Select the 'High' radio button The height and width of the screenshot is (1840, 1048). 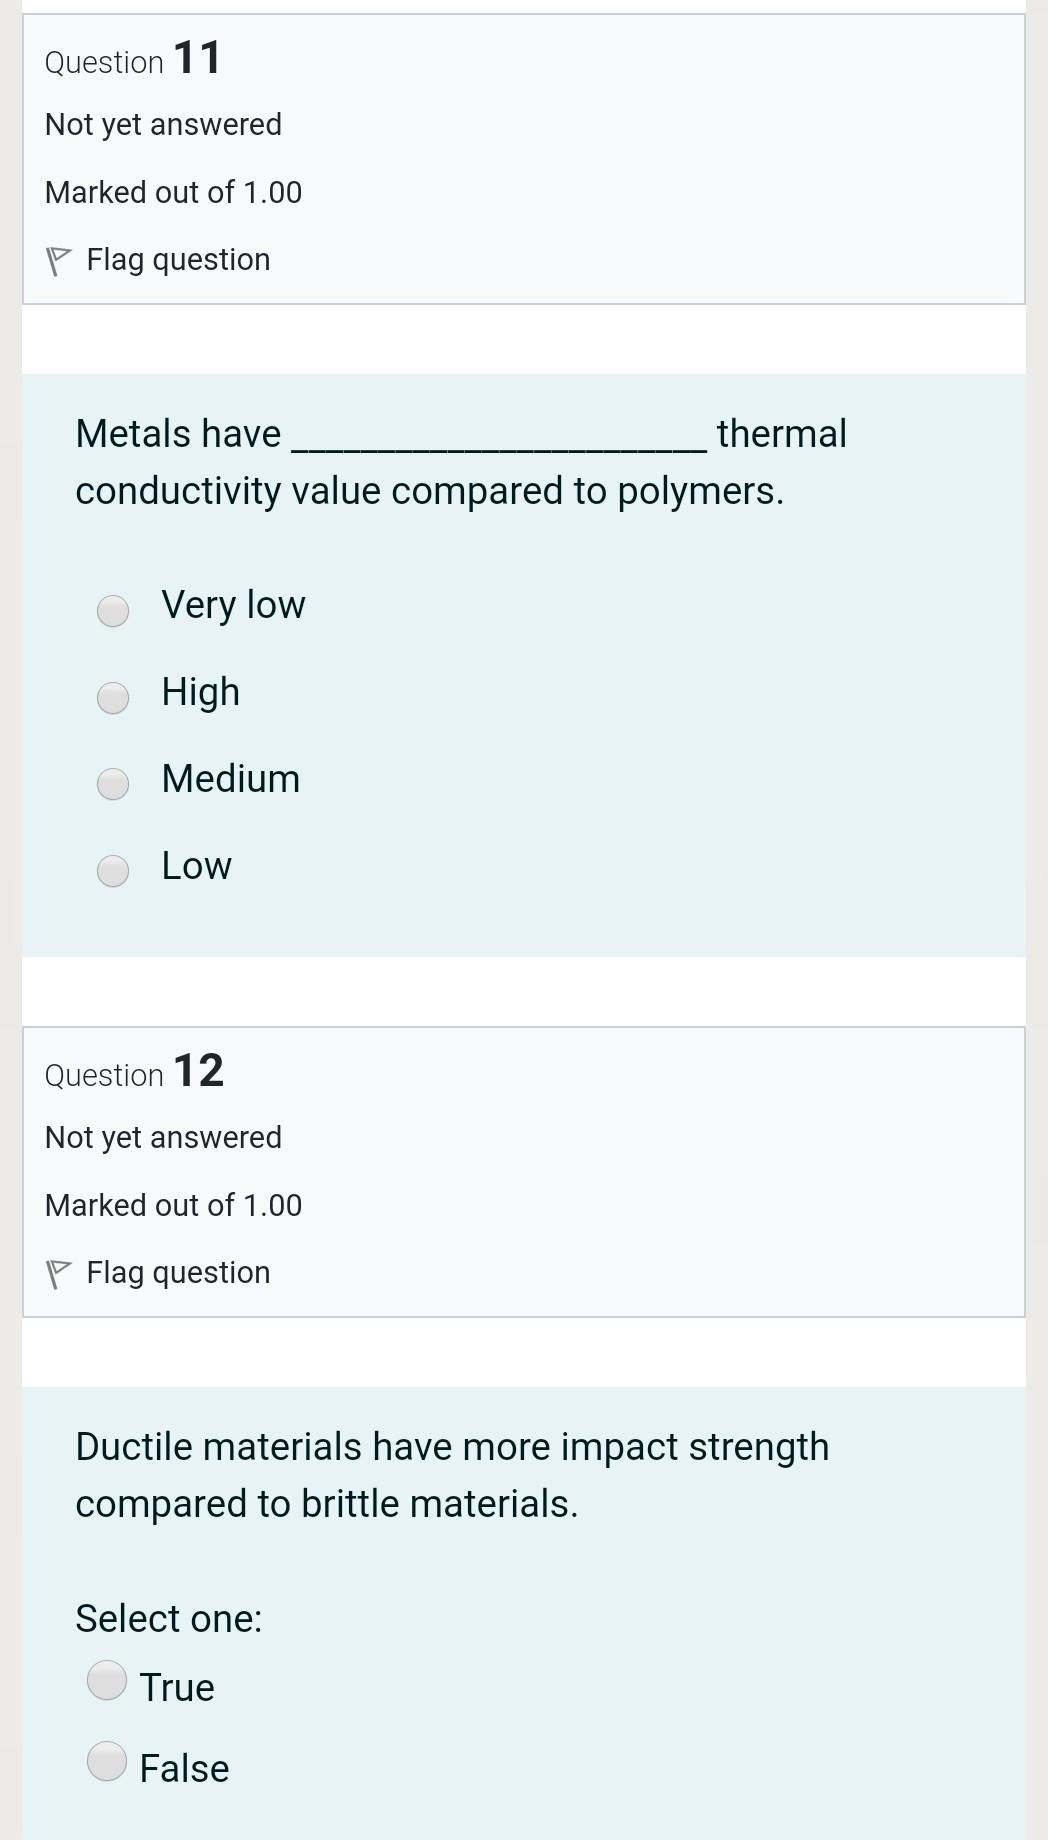(113, 697)
